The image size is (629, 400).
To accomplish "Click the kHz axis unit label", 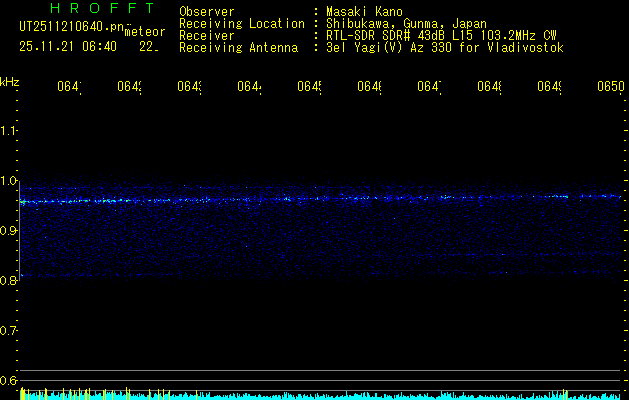I will coord(10,81).
